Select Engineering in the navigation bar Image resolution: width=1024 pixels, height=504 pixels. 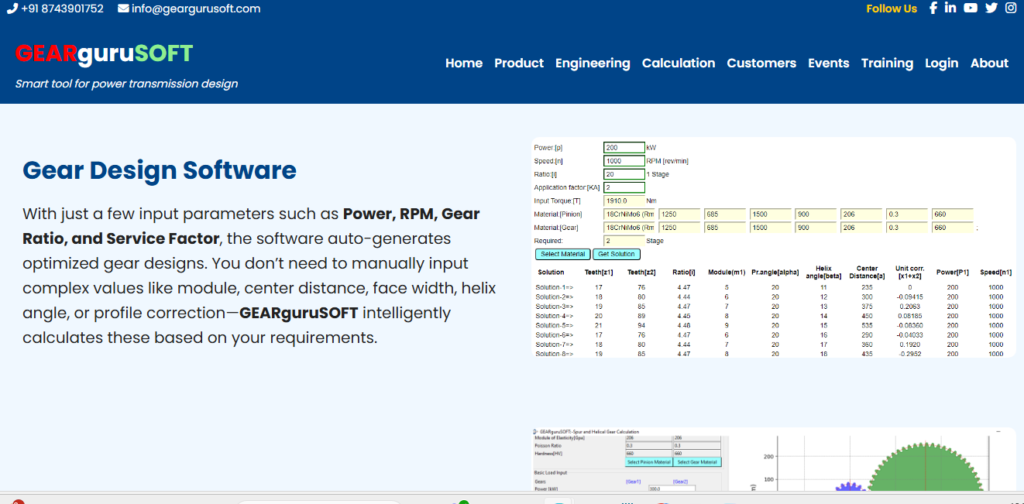coord(592,63)
